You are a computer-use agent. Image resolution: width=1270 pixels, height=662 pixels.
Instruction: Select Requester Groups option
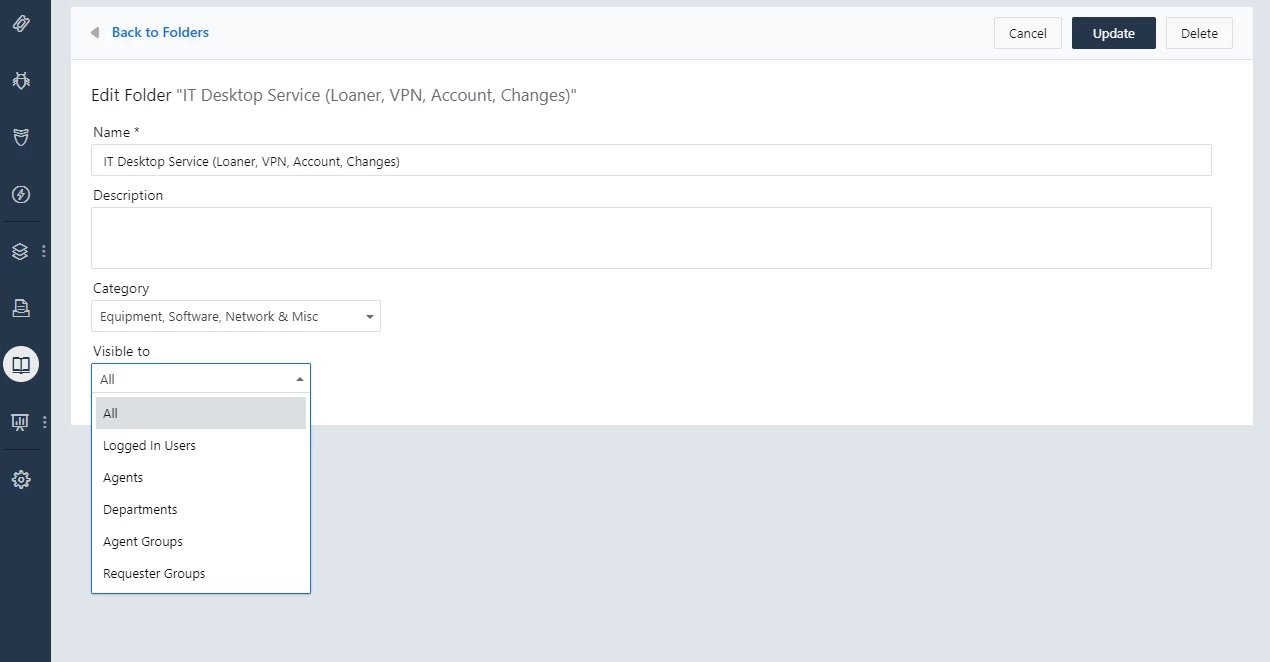coord(201,573)
